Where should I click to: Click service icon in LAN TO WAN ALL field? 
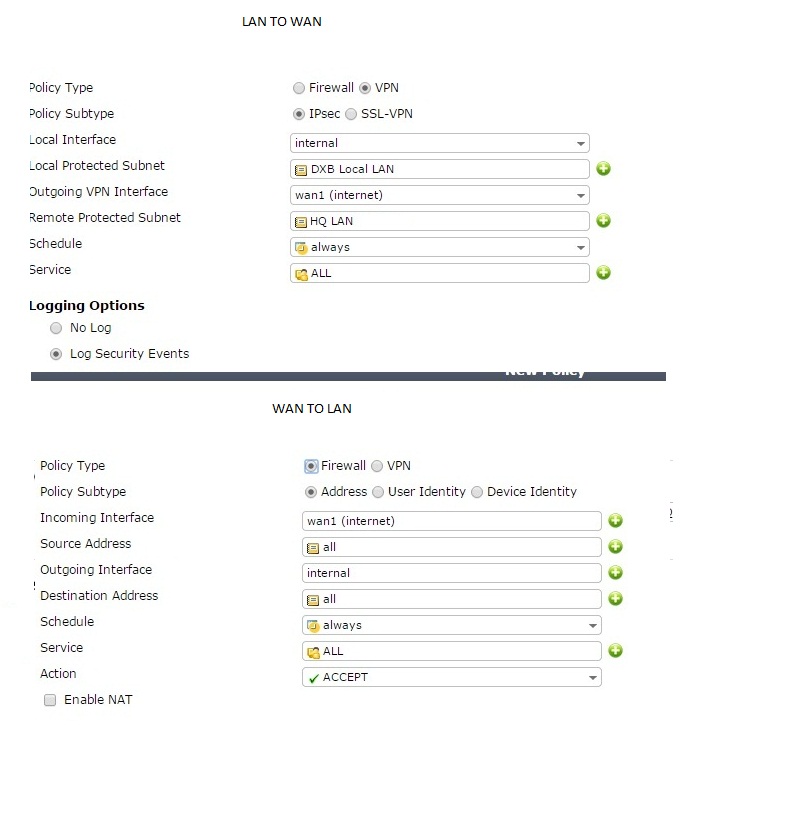pyautogui.click(x=301, y=274)
